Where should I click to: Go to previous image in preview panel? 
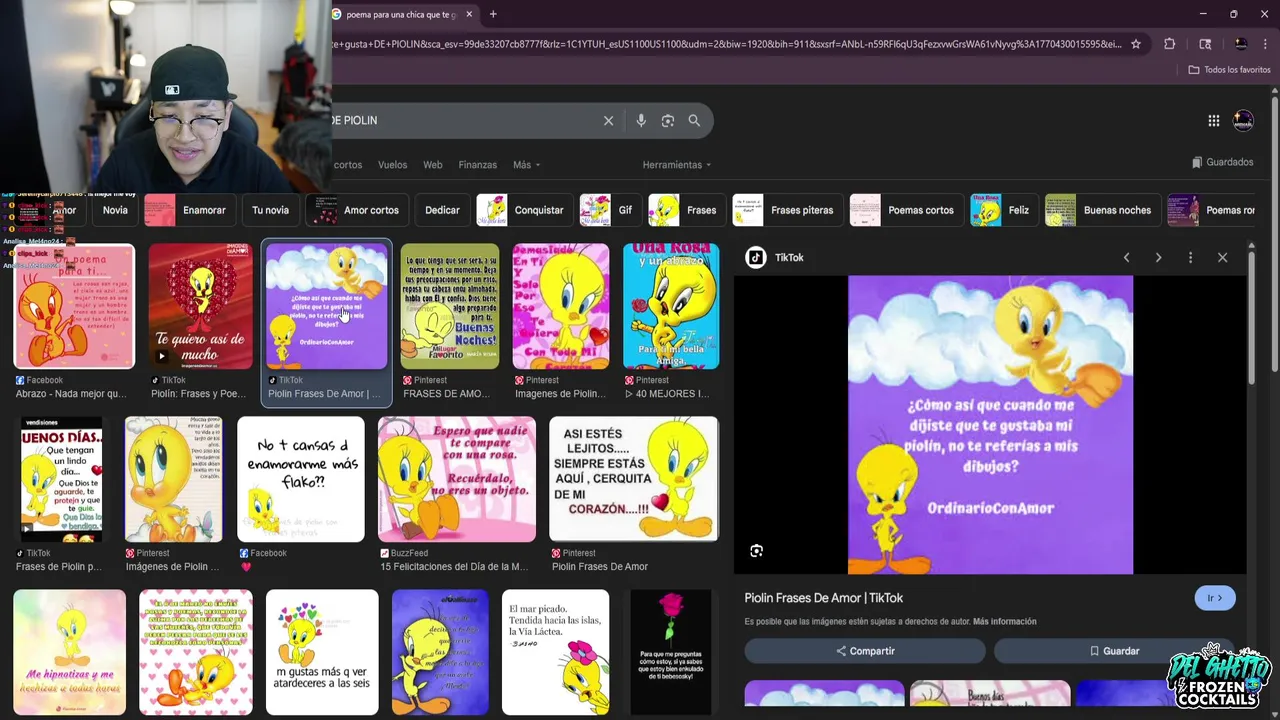pyautogui.click(x=1126, y=258)
